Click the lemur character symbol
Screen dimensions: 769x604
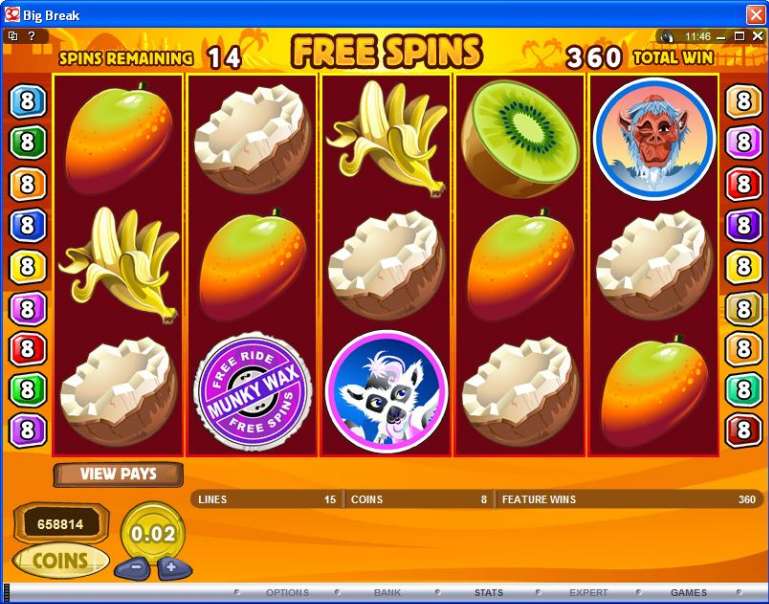[x=386, y=392]
